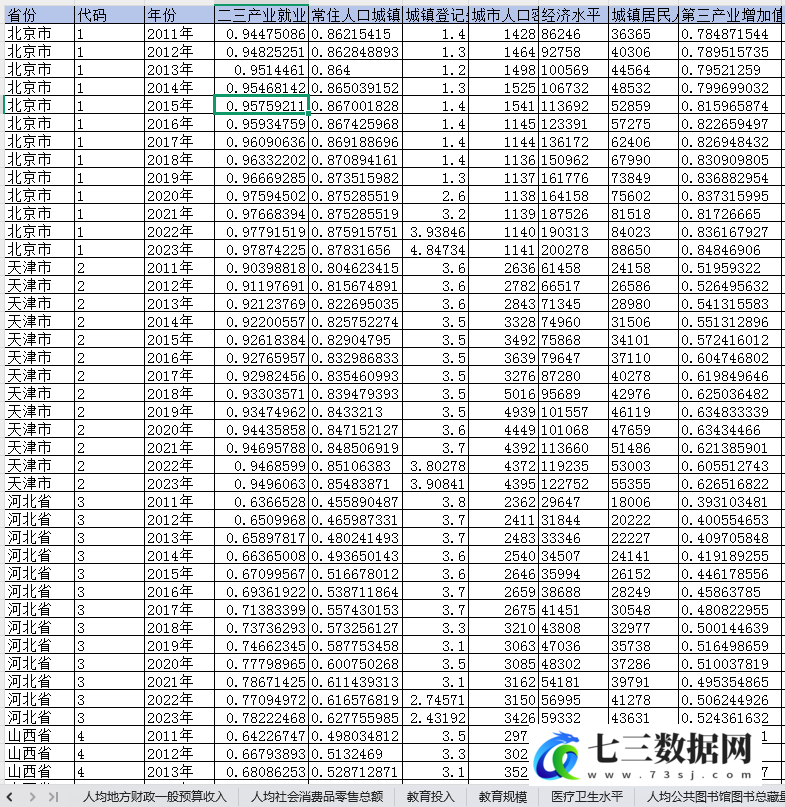This screenshot has width=785, height=807.
Task: Click the cell value 0.45863785
Action: coord(731,592)
